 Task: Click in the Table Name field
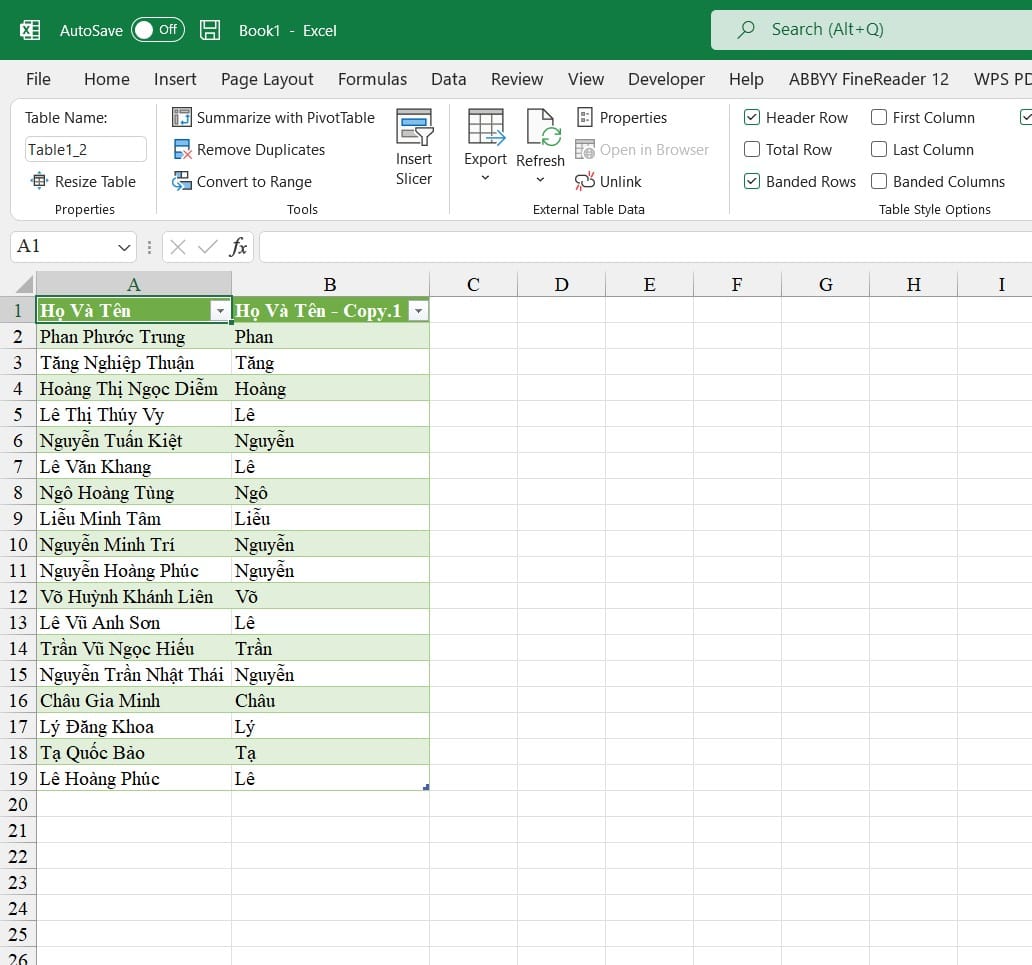(x=86, y=150)
